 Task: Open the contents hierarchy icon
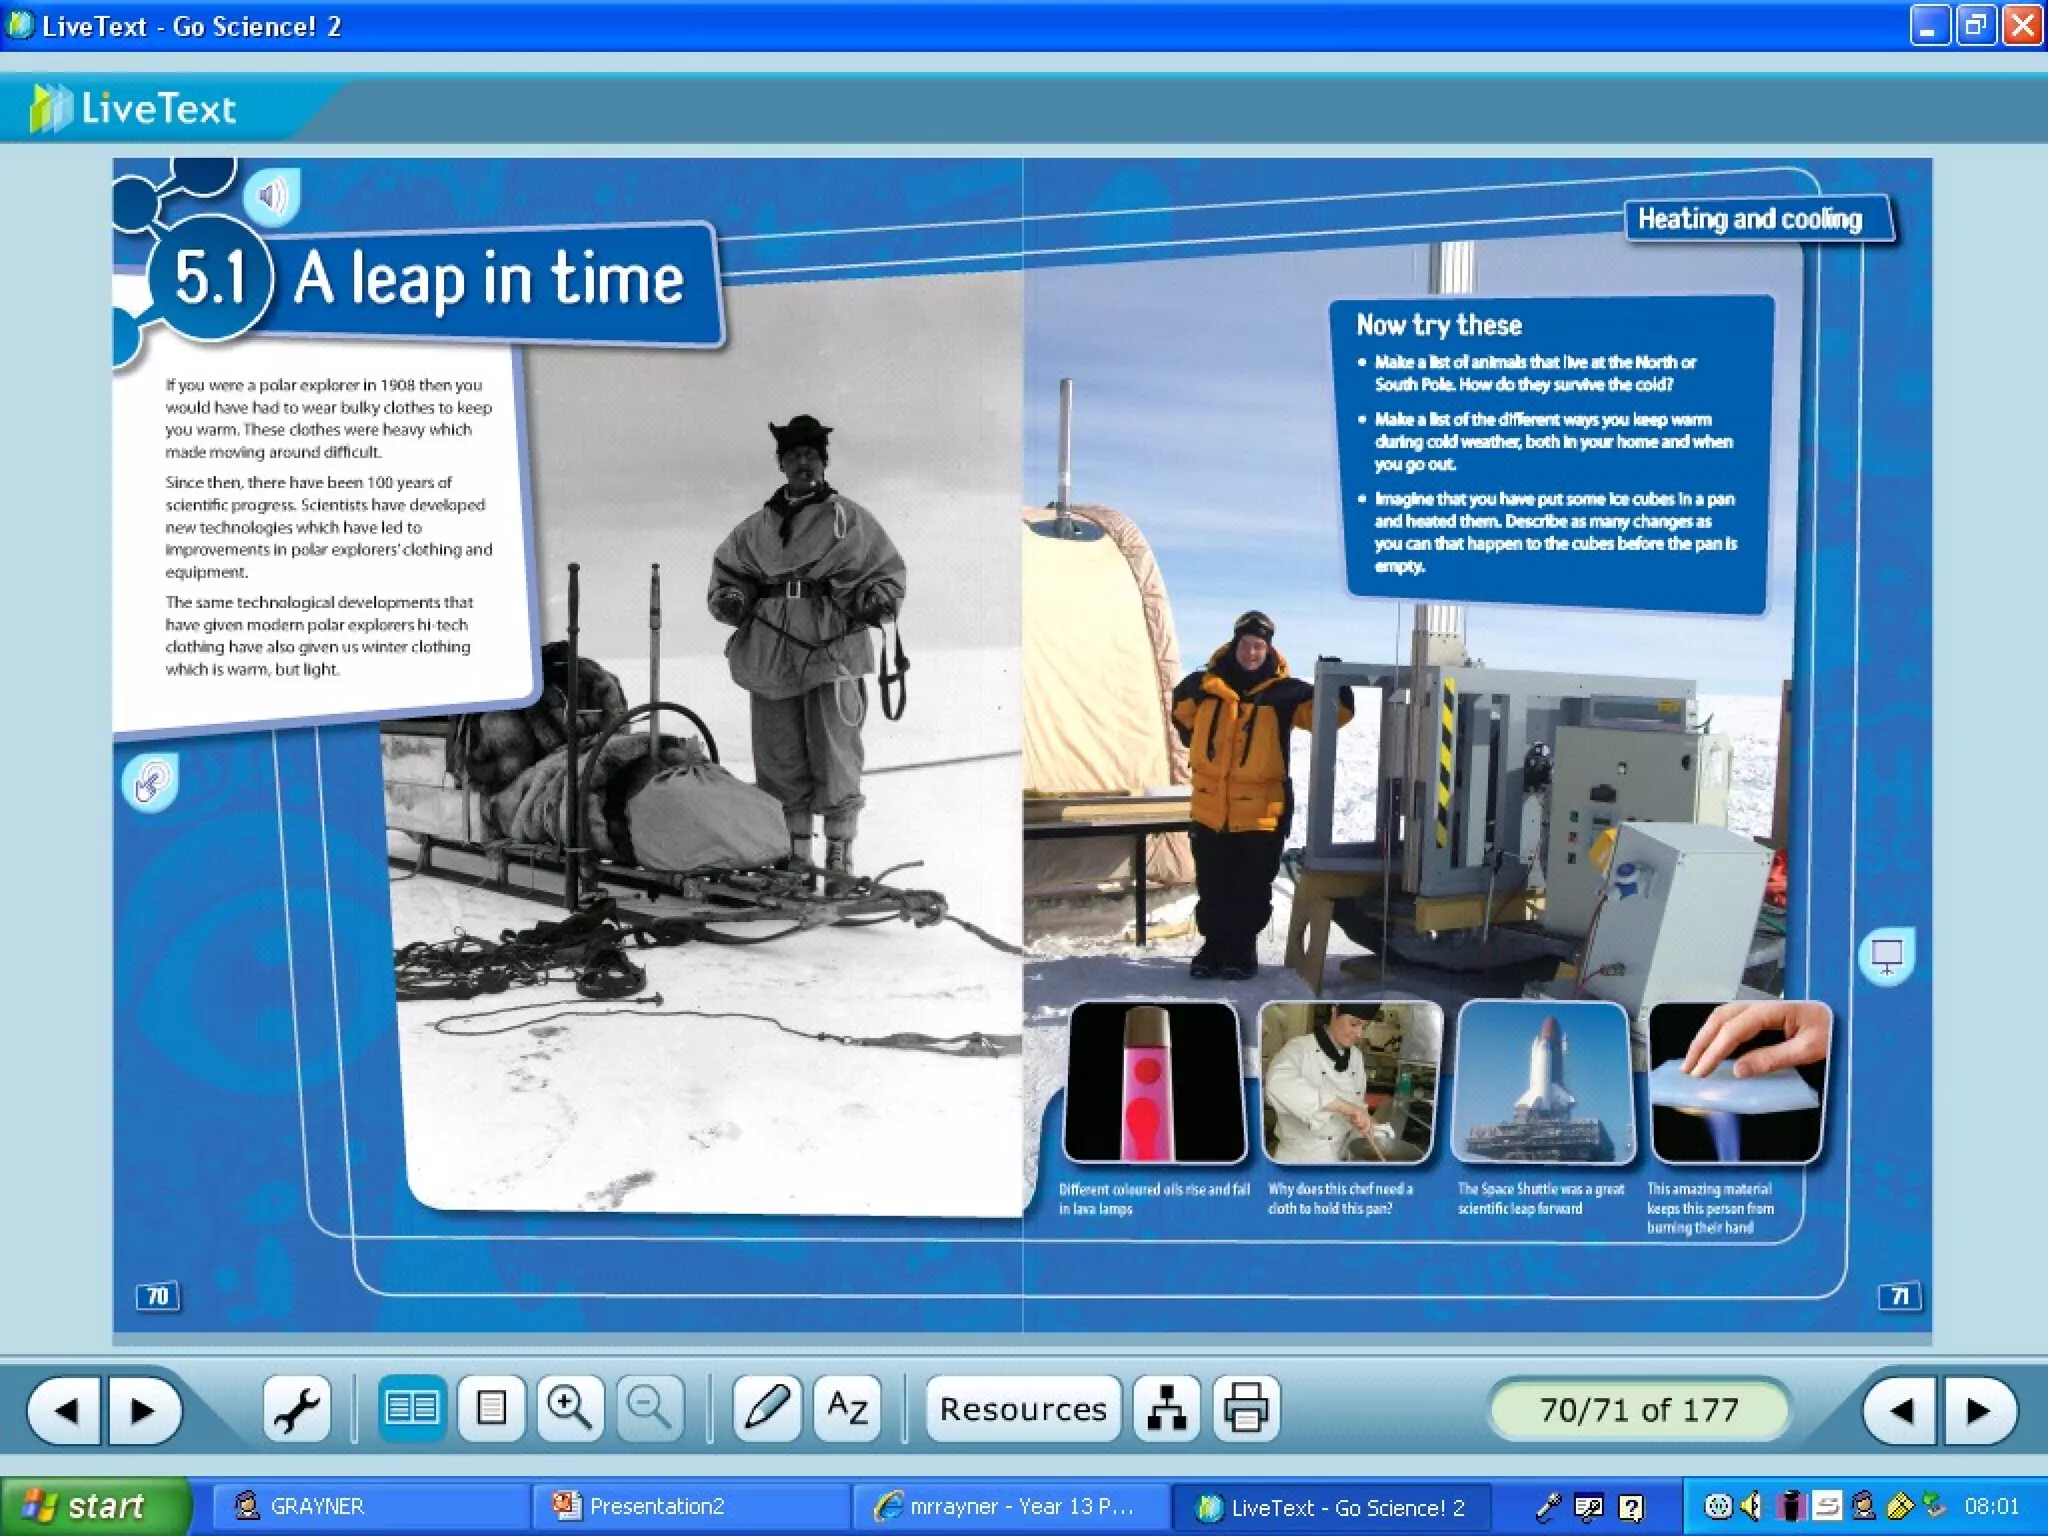click(1166, 1409)
